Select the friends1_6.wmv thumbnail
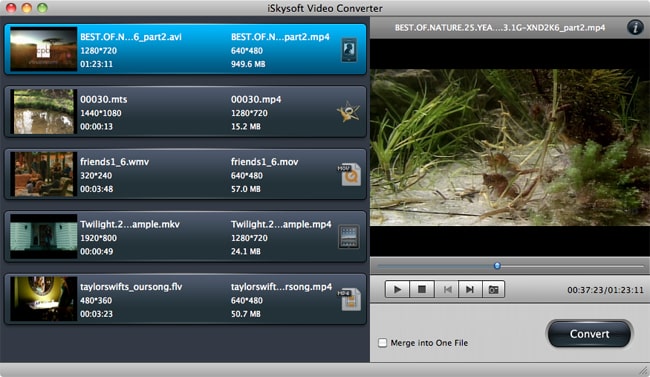The height and width of the screenshot is (377, 650). (x=44, y=174)
